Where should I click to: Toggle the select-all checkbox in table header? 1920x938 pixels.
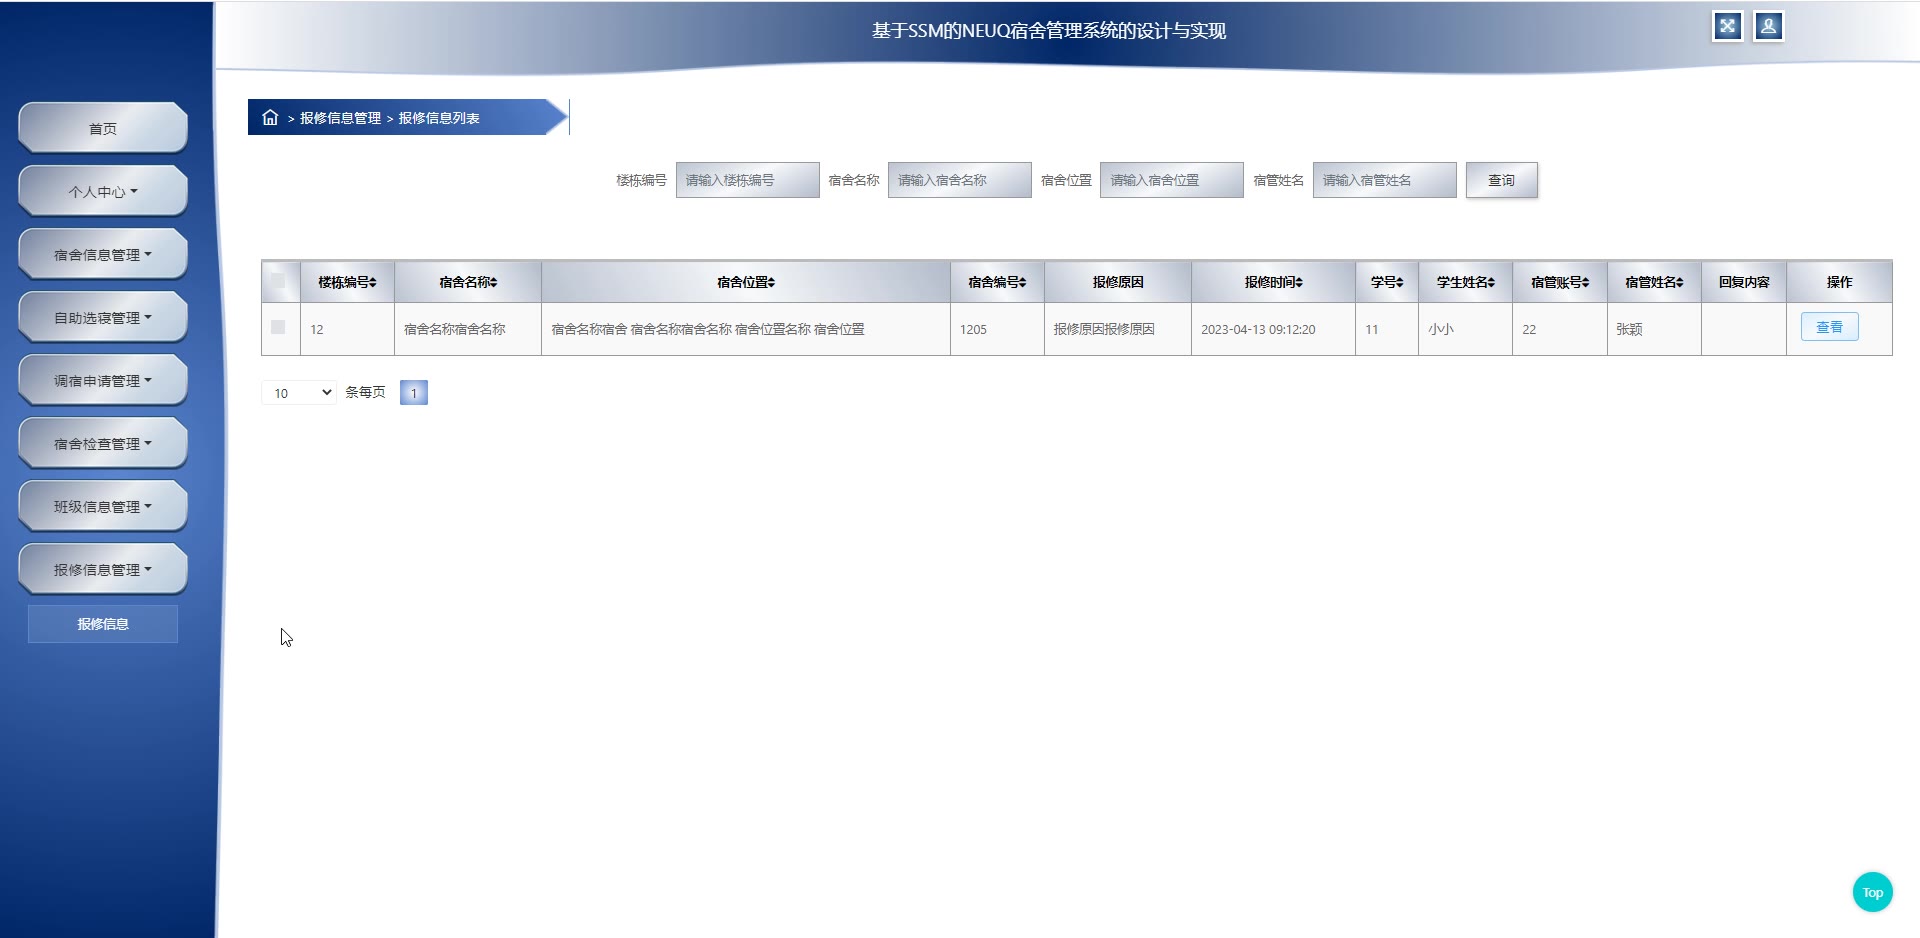click(278, 281)
